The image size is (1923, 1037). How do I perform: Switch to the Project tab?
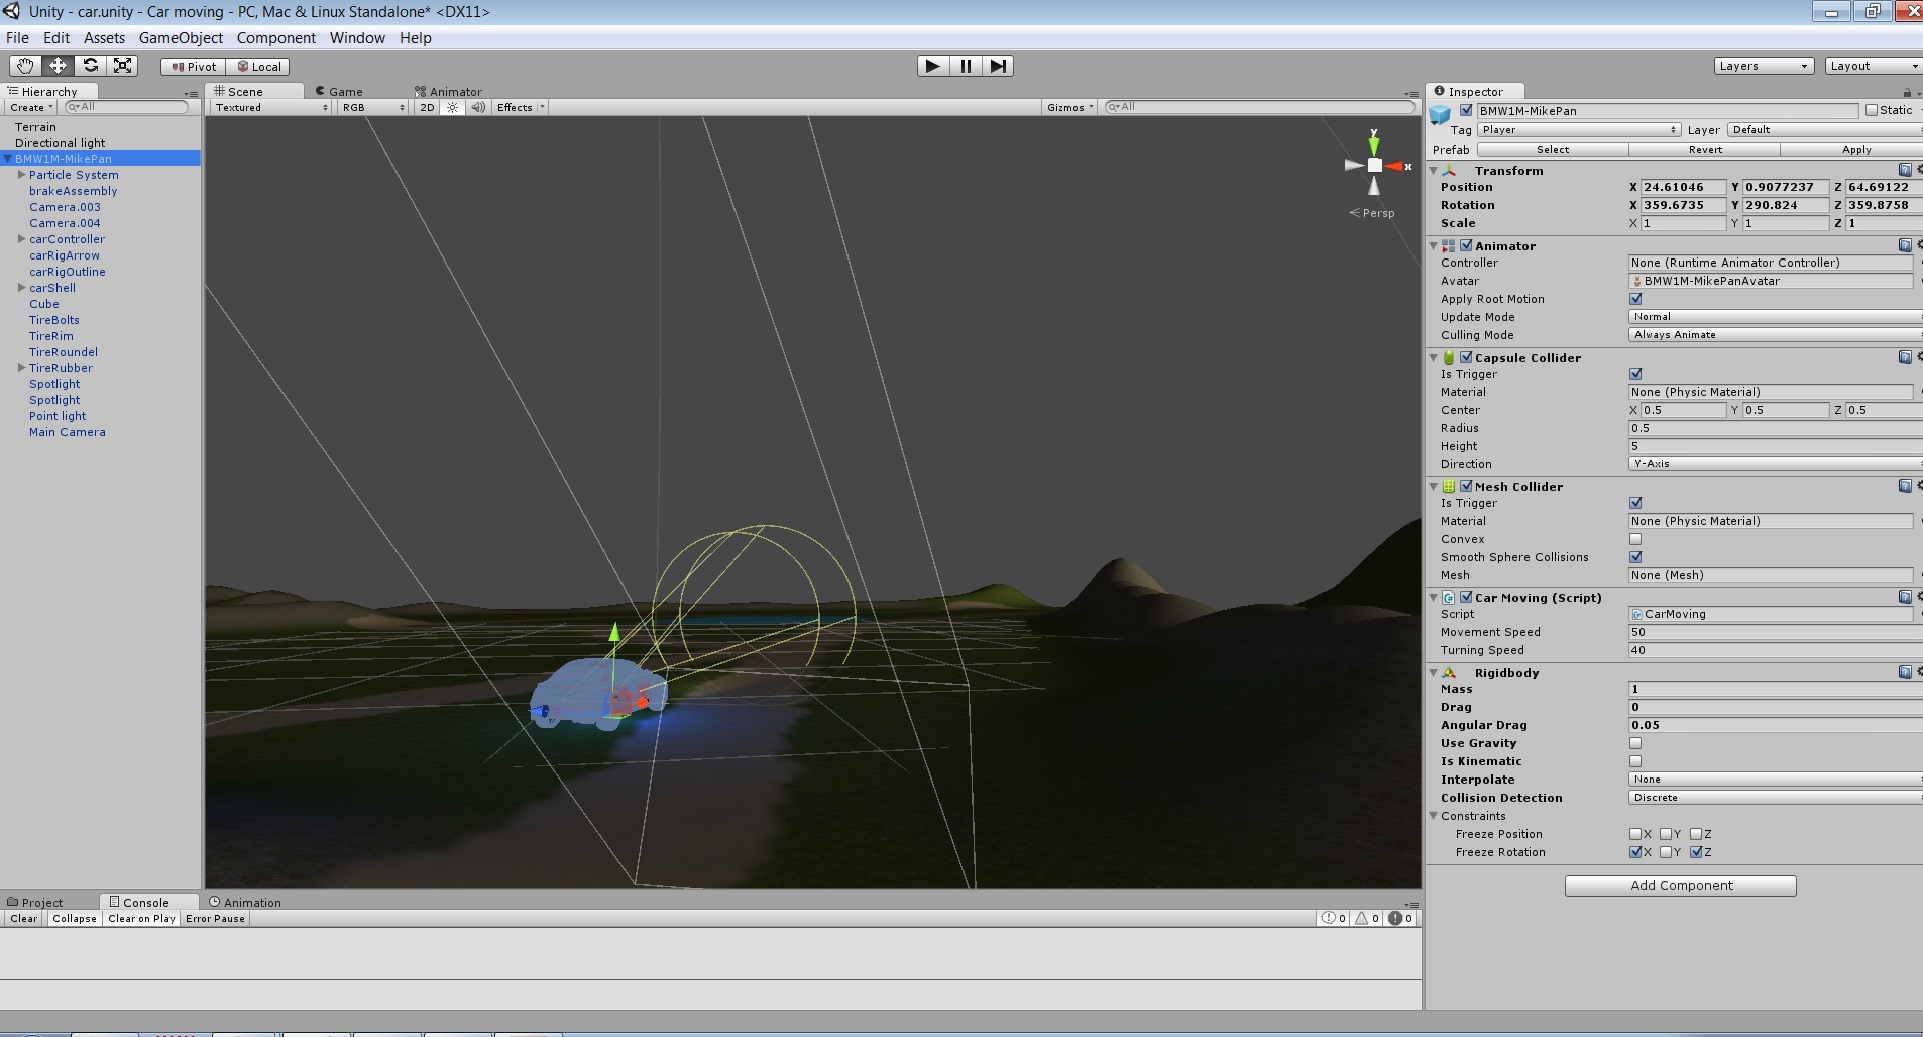point(35,902)
